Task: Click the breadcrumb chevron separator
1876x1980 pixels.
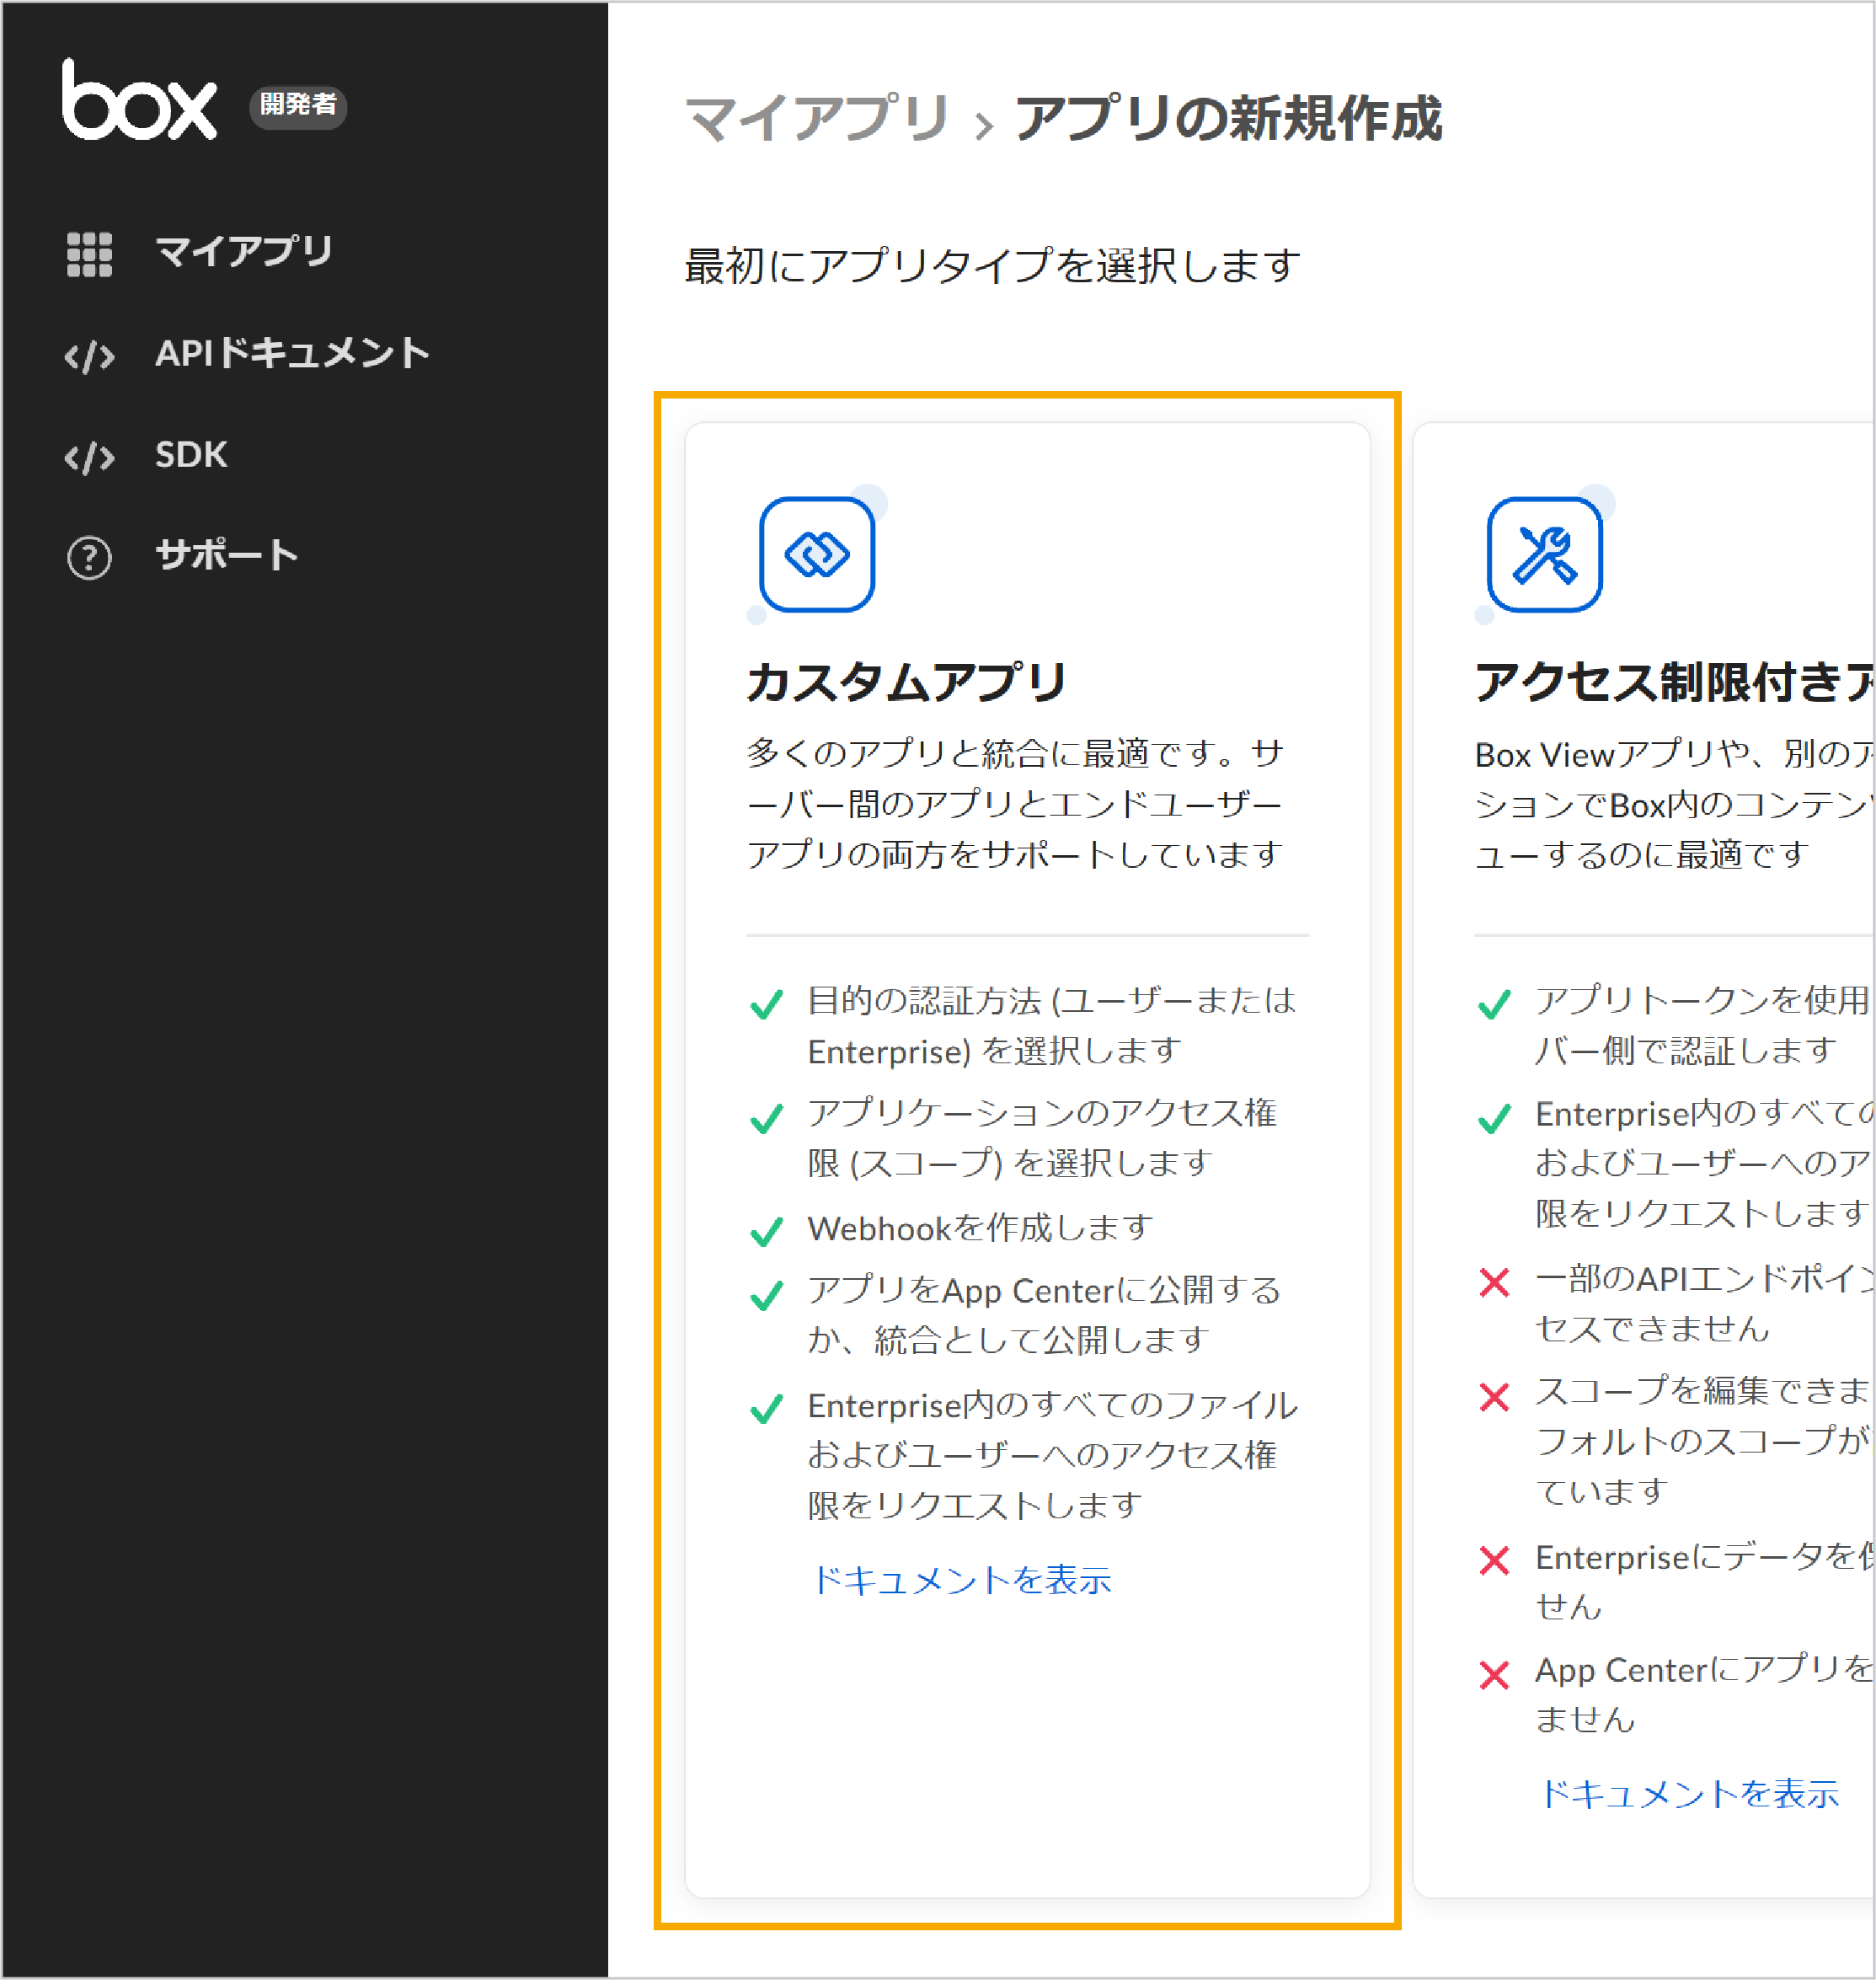Action: point(984,125)
